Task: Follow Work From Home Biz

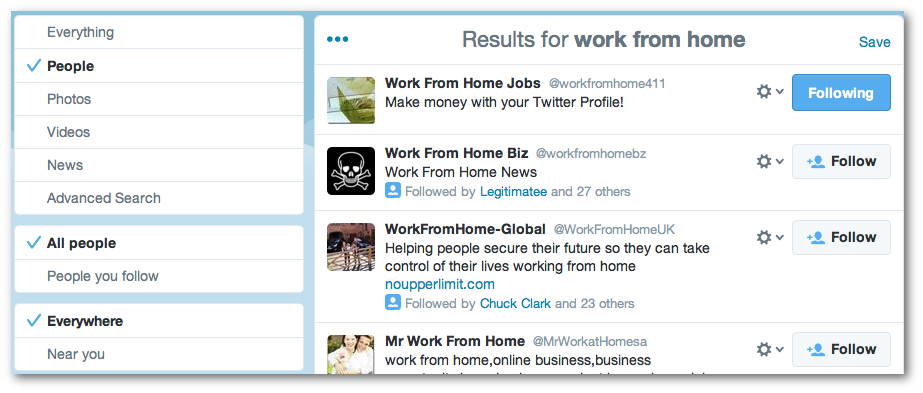Action: pos(841,161)
